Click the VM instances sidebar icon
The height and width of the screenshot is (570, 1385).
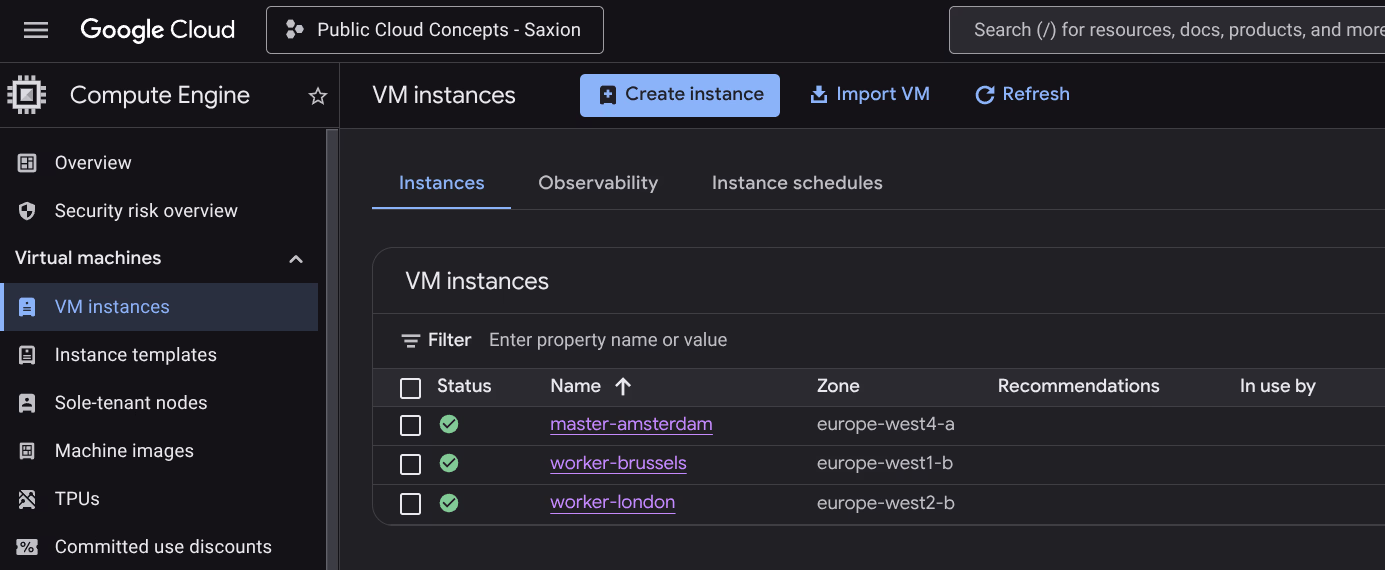27,307
